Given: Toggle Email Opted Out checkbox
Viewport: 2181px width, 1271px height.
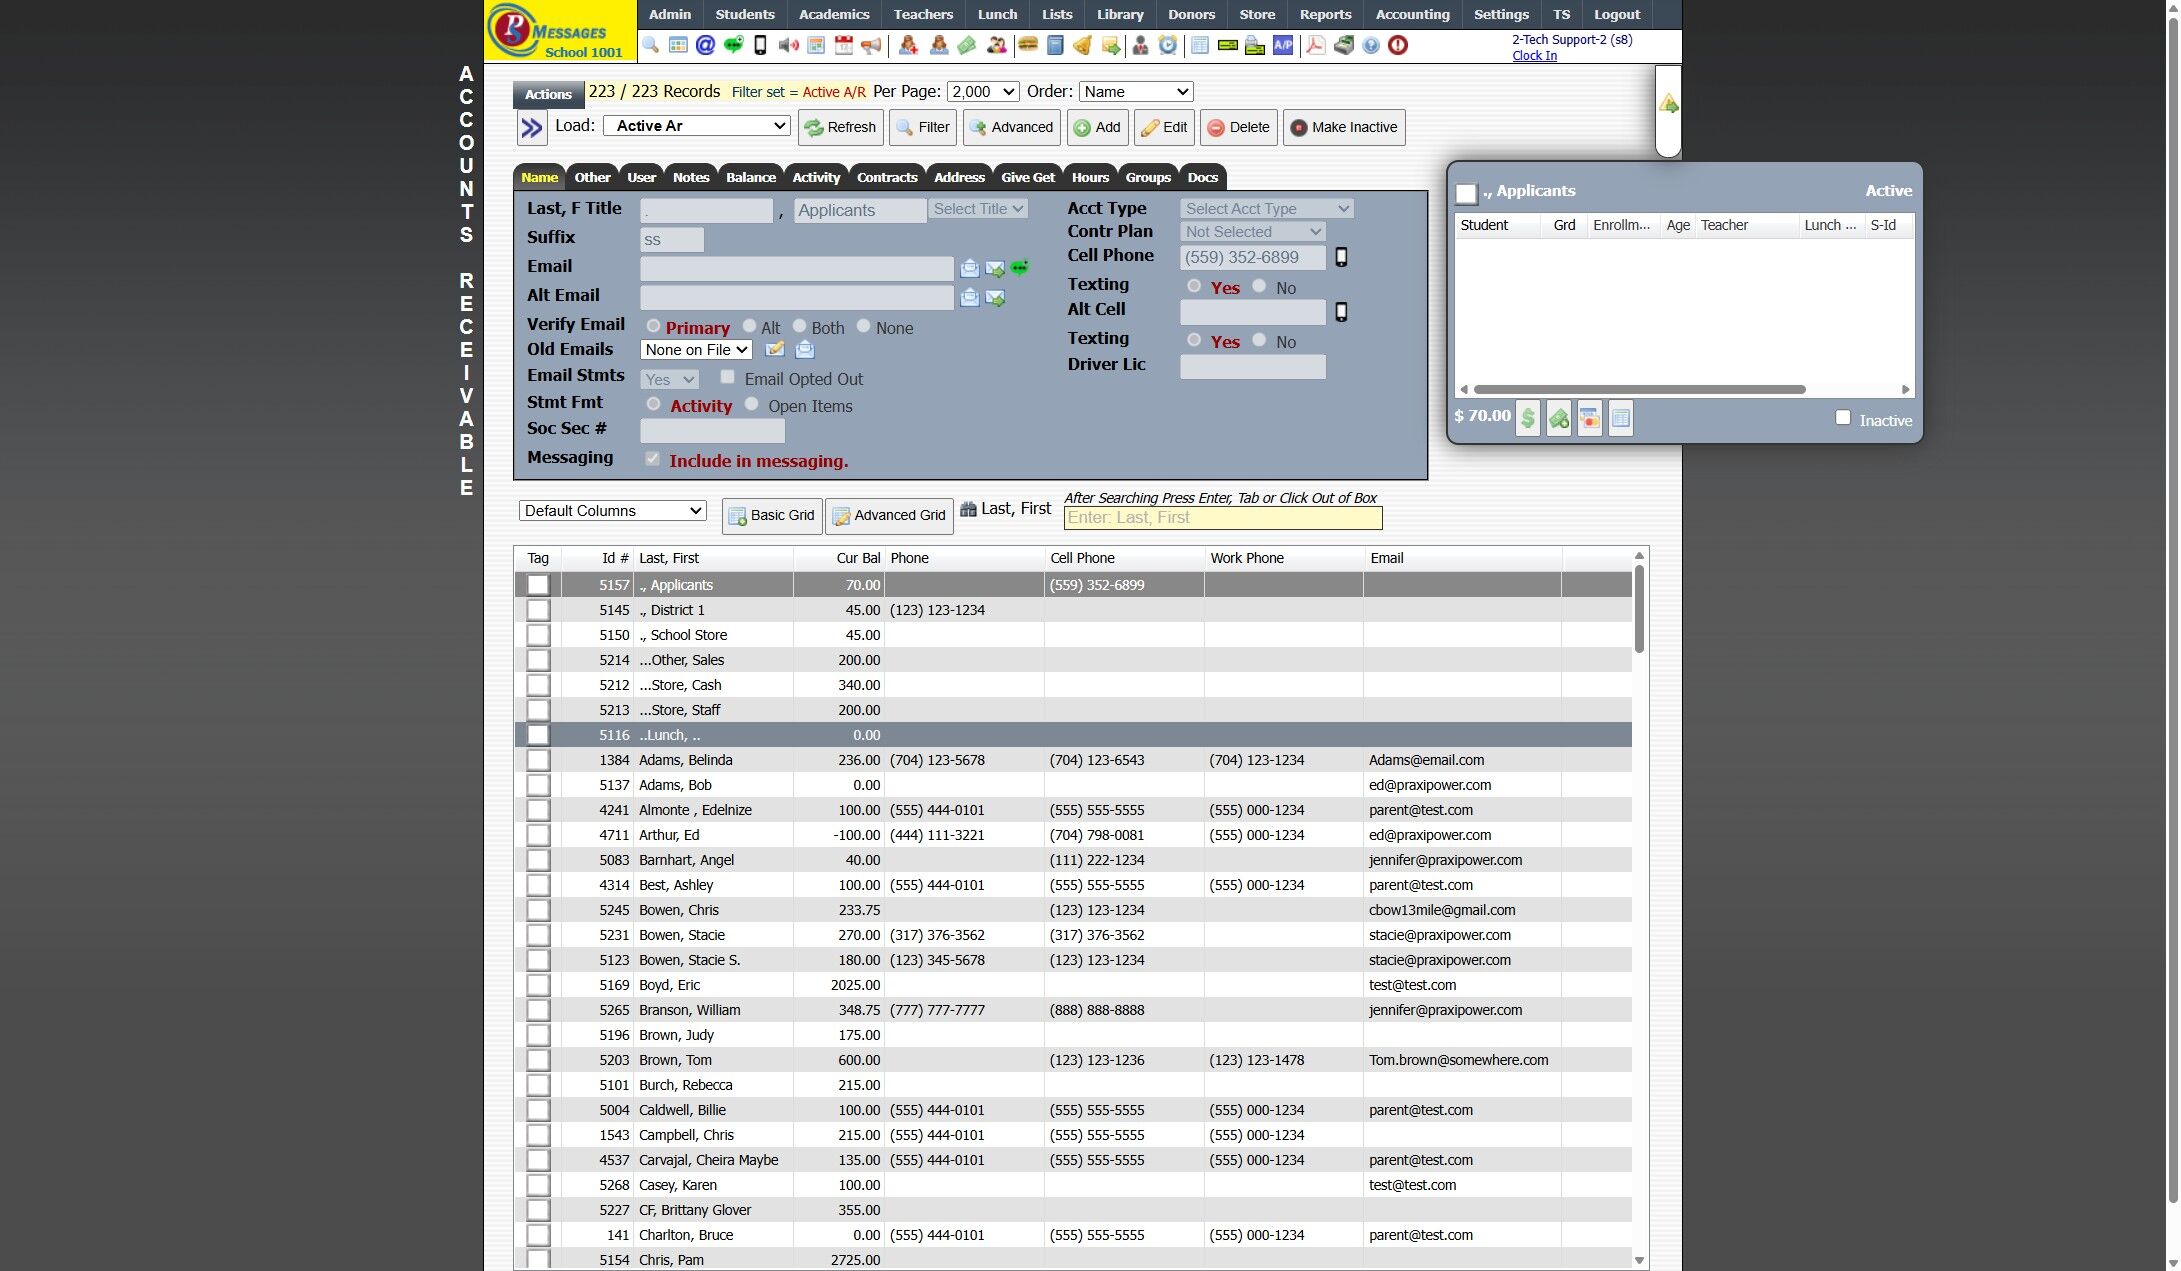Looking at the screenshot, I should point(727,377).
